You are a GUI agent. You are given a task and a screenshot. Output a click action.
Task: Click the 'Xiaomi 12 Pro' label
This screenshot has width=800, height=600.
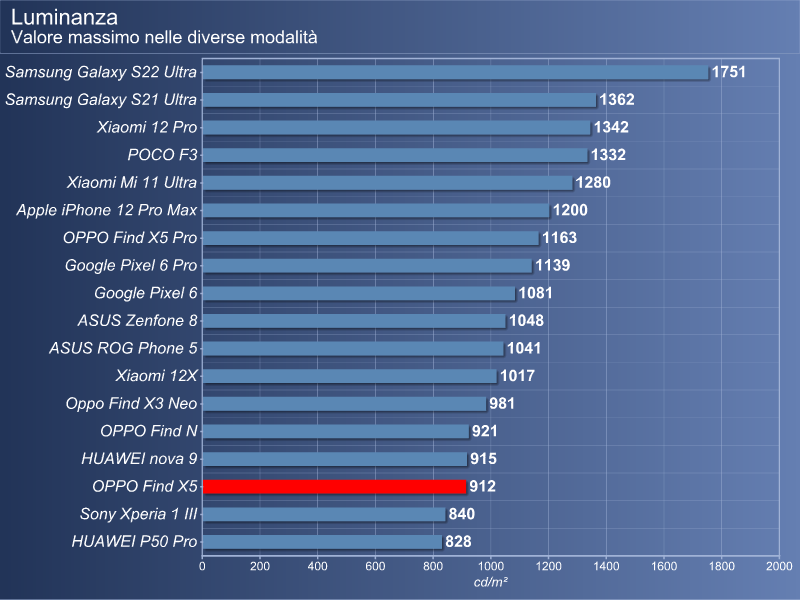pos(147,127)
